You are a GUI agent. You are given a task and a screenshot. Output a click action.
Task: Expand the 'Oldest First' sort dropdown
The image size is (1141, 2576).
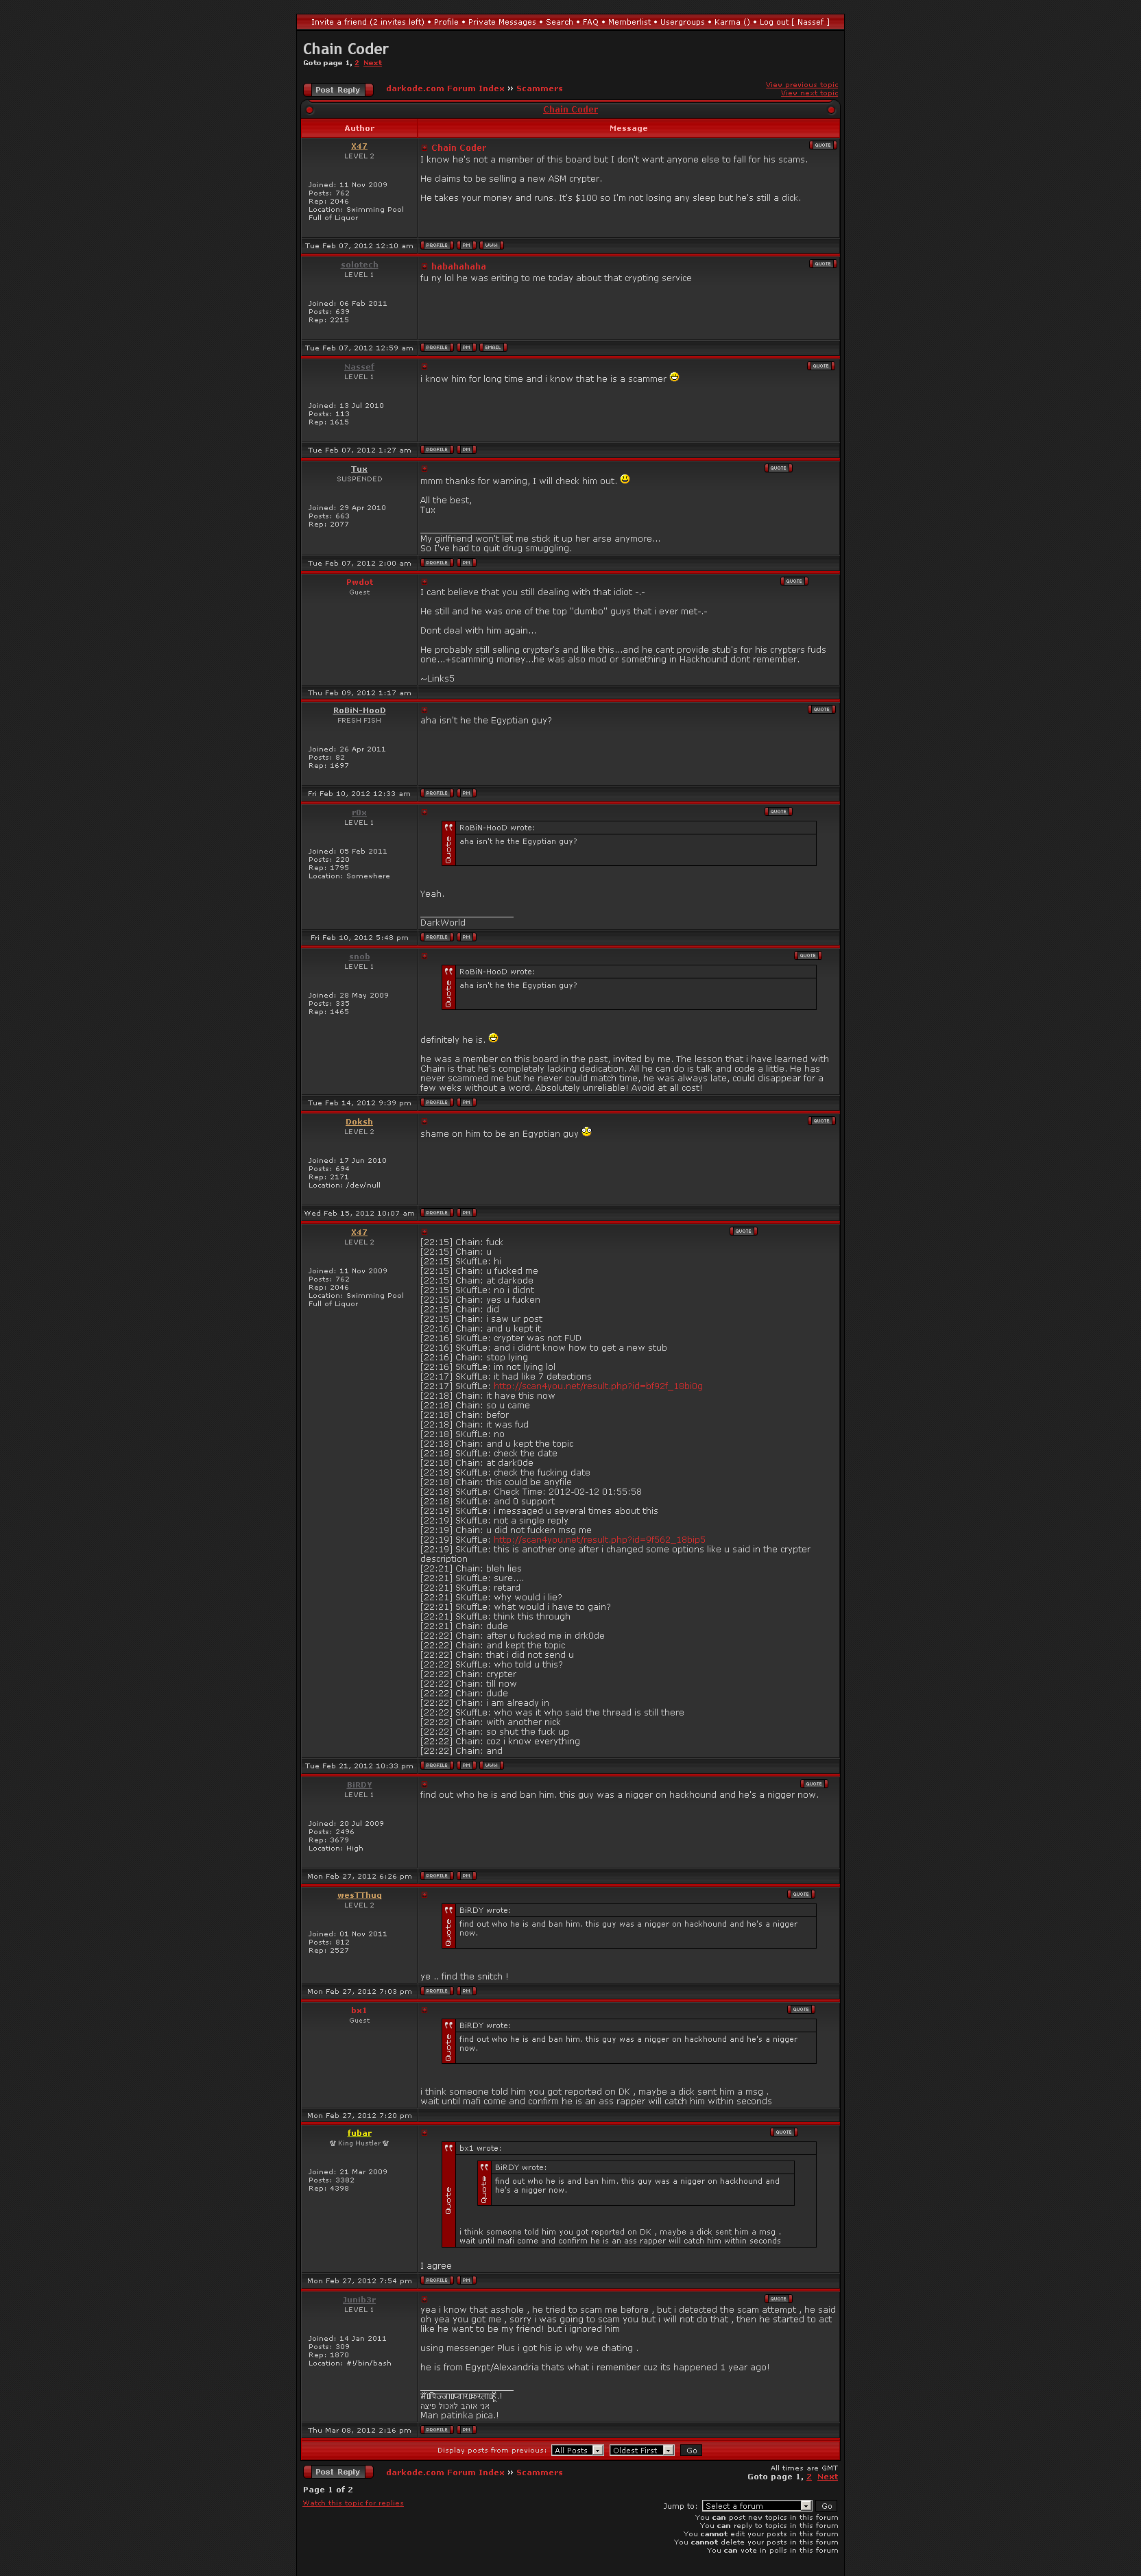[642, 2450]
